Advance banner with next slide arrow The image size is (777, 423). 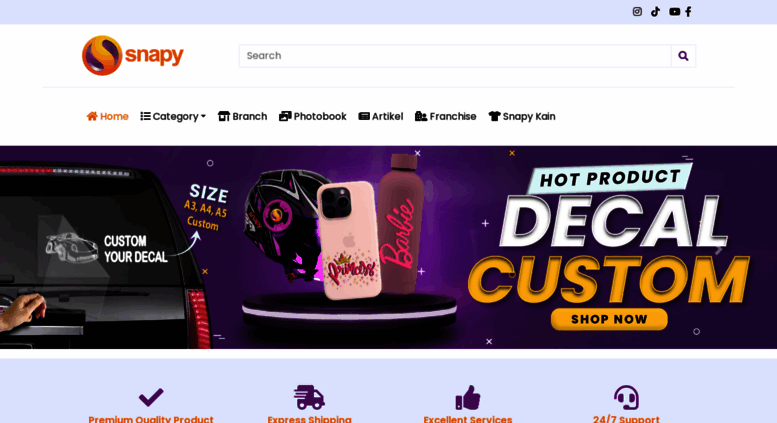719,250
